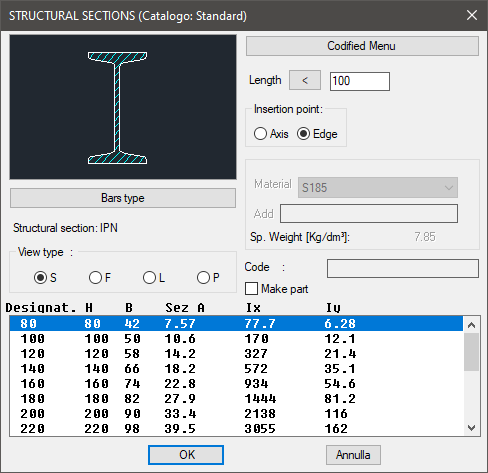Click the list scrollbar thumb
Screen dimensions: 488x473
[471, 352]
